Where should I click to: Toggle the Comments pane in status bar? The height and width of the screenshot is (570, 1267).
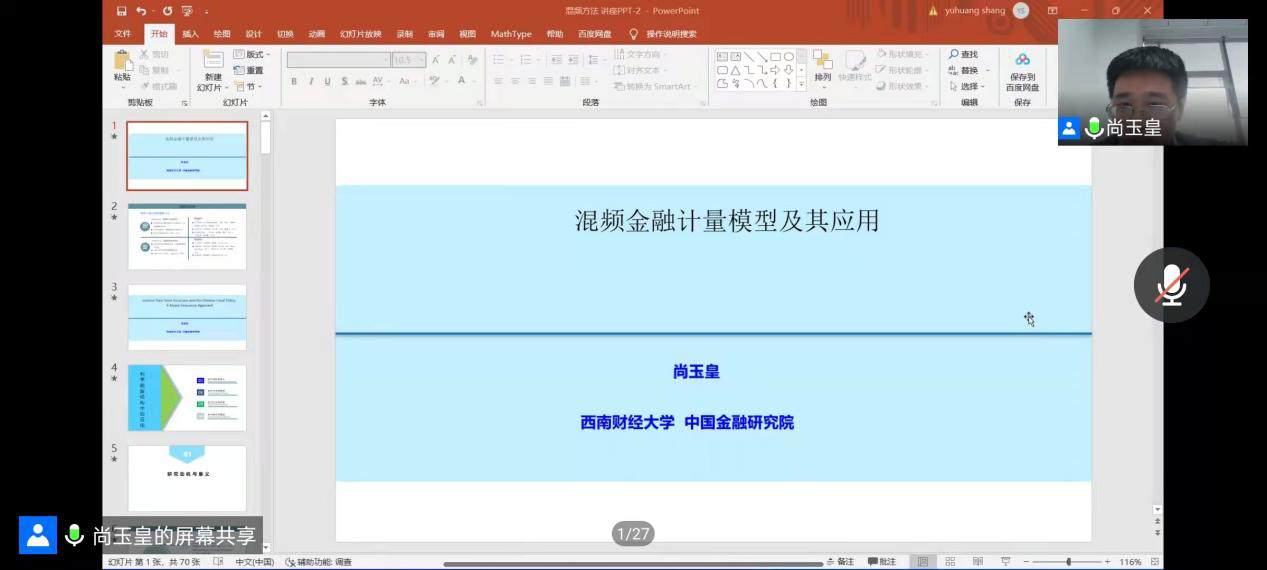(x=881, y=562)
